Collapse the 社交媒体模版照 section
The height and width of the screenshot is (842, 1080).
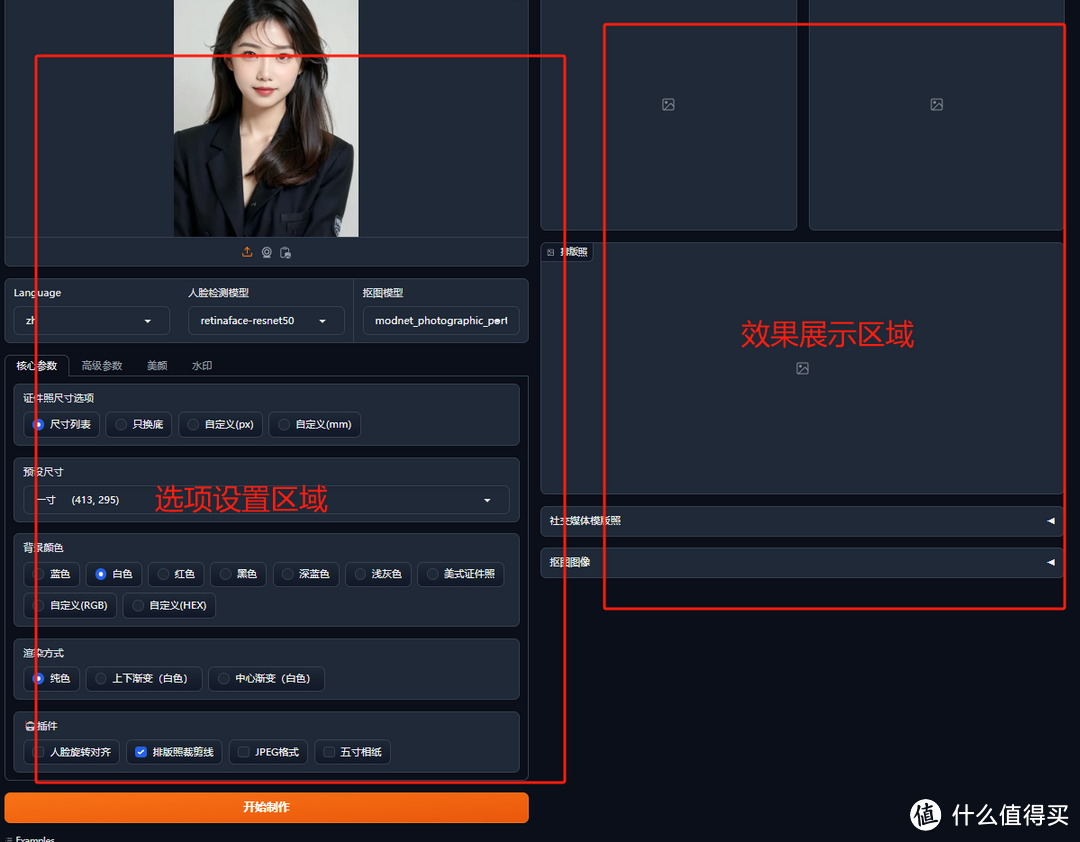pos(1049,521)
